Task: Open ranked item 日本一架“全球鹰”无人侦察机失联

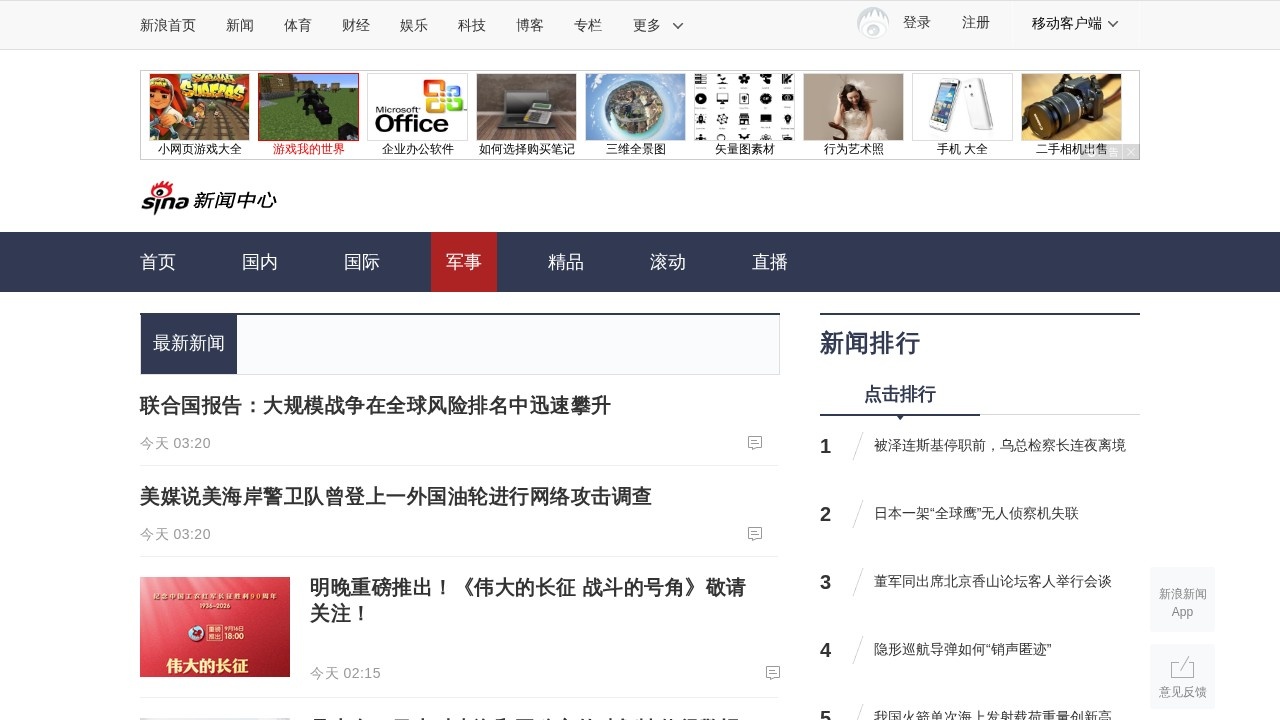Action: (x=976, y=513)
